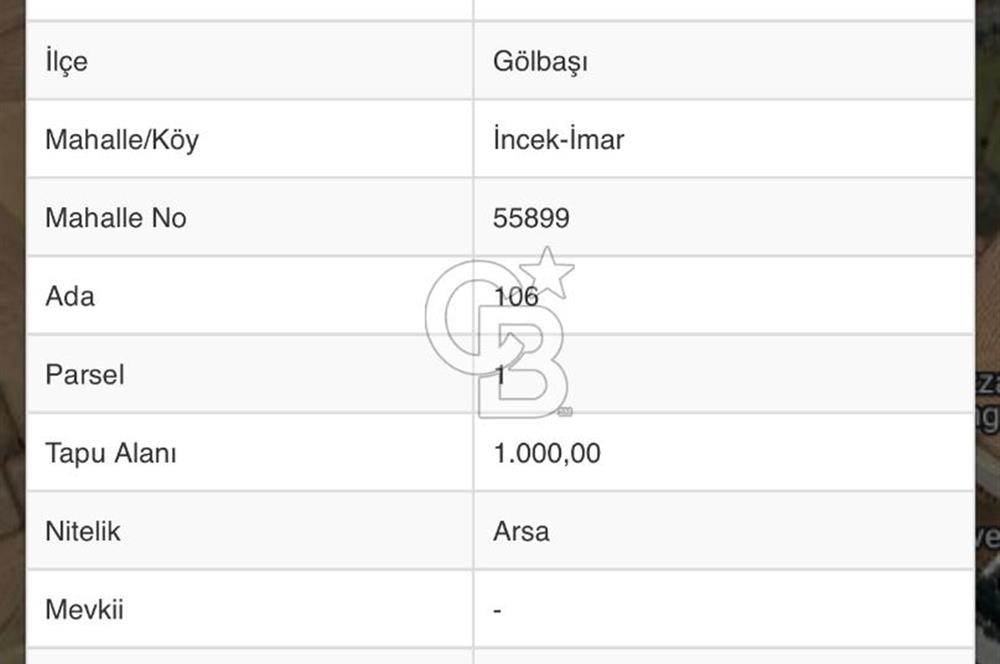Click the Nitelik label cell

point(250,531)
